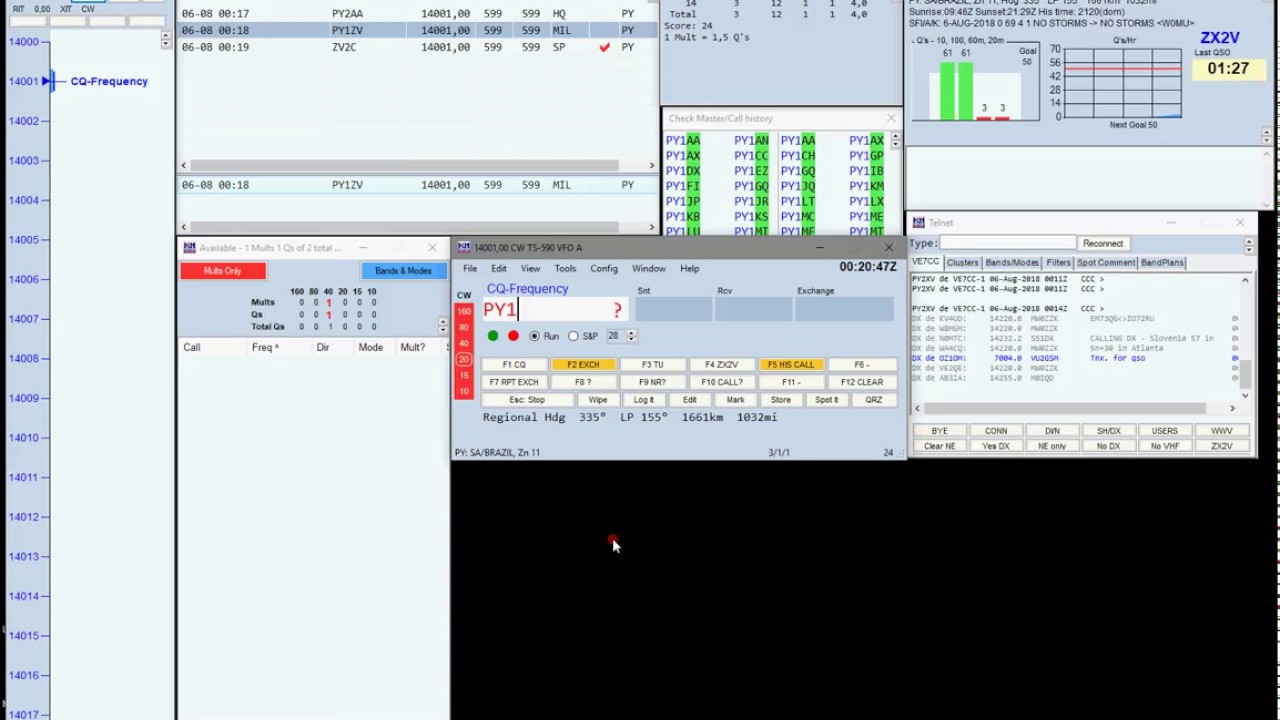This screenshot has height=720, width=1280.
Task: Click the callsign entry field showing PY1
Action: (556, 310)
